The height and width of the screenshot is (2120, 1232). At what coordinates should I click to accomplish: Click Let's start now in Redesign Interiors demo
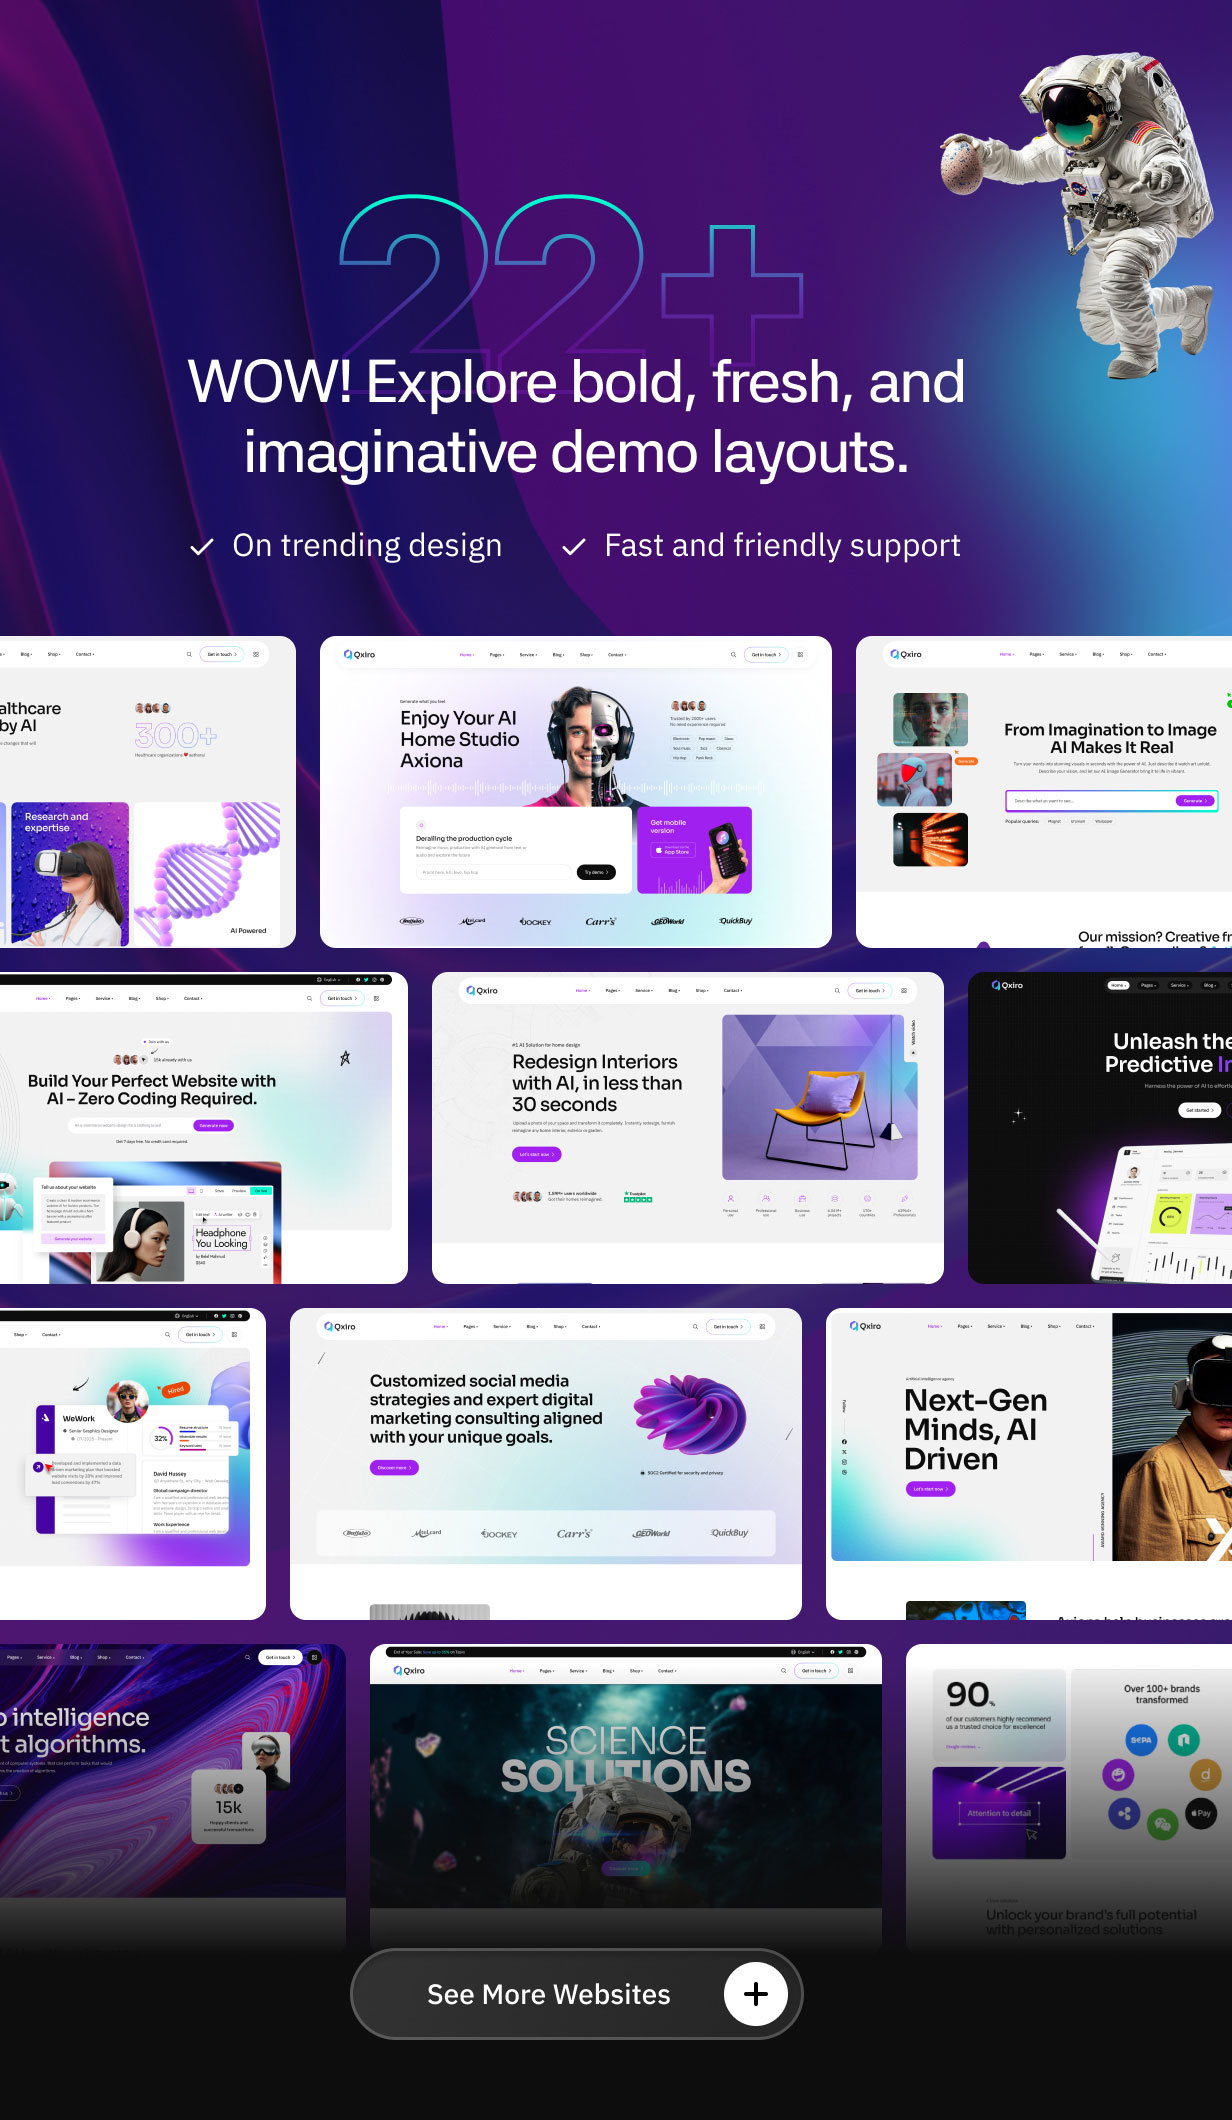(x=537, y=1154)
